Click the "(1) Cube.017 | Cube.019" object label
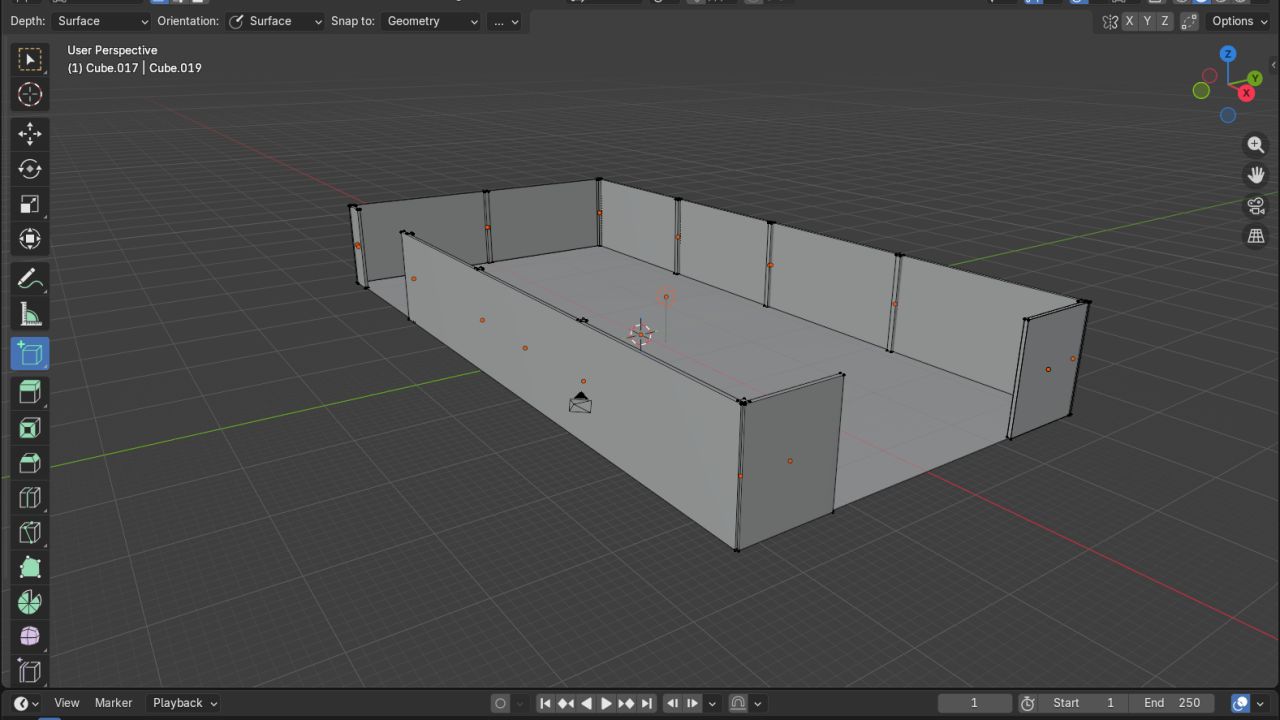This screenshot has height=720, width=1280. tap(134, 68)
